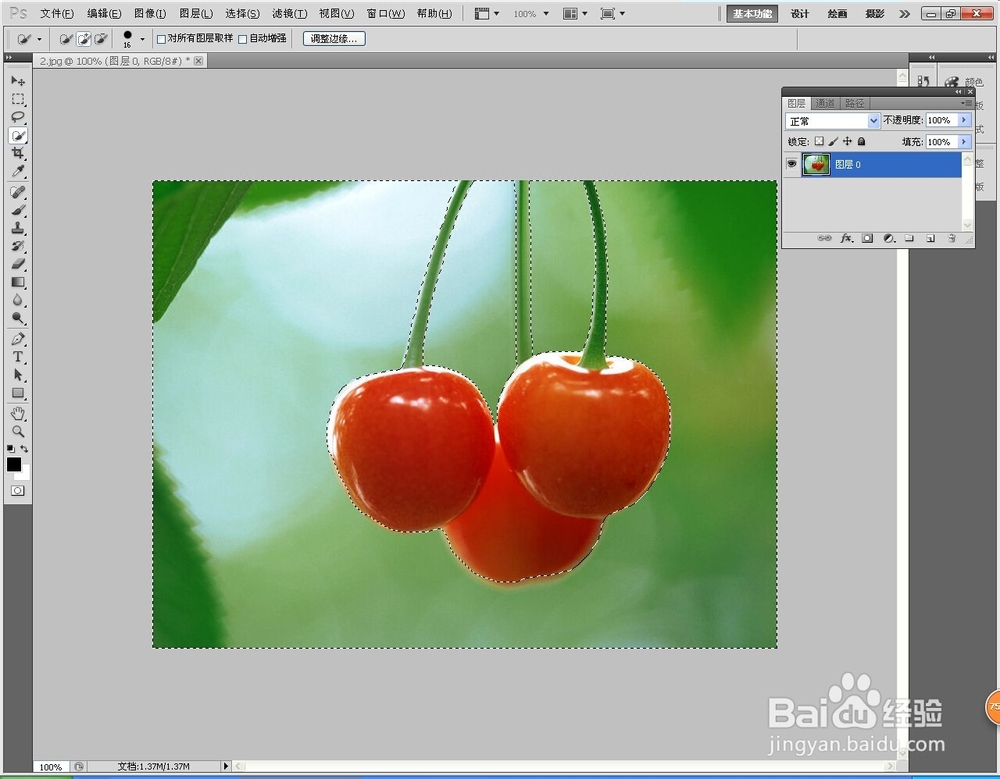Switch to 设计 workspace
Viewport: 1000px width, 779px height.
pyautogui.click(x=800, y=13)
